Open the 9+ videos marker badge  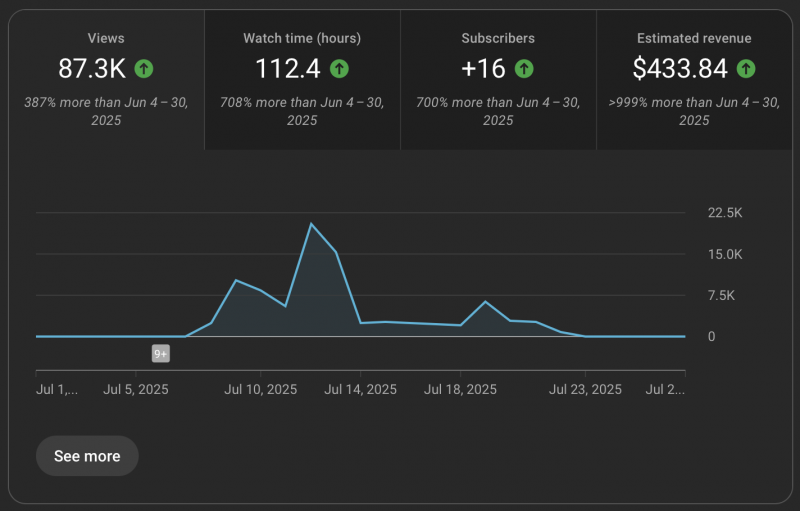(x=160, y=354)
